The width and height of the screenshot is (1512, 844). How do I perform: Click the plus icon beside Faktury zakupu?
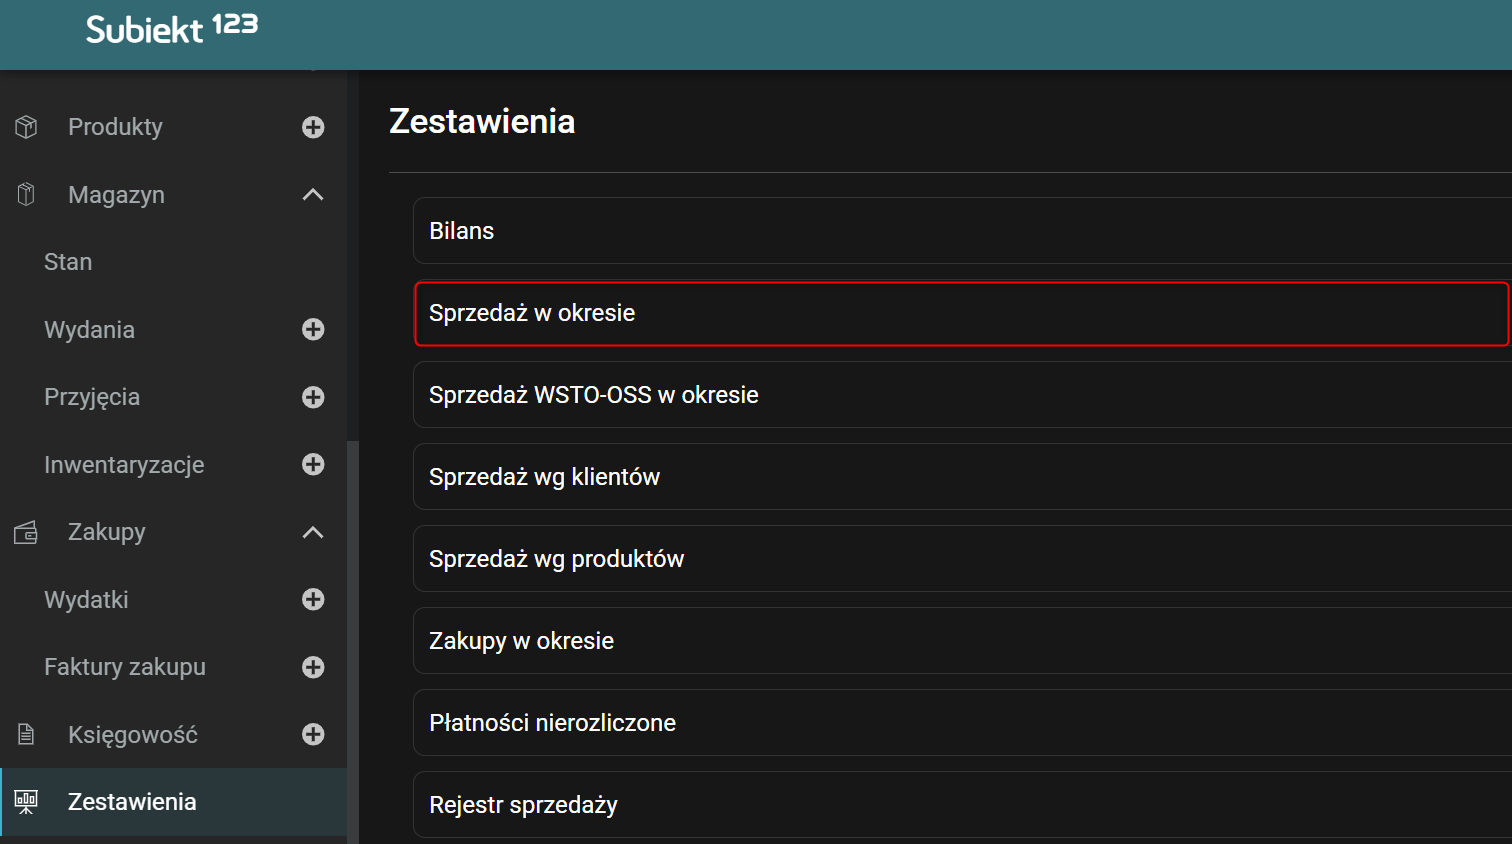[x=313, y=667]
